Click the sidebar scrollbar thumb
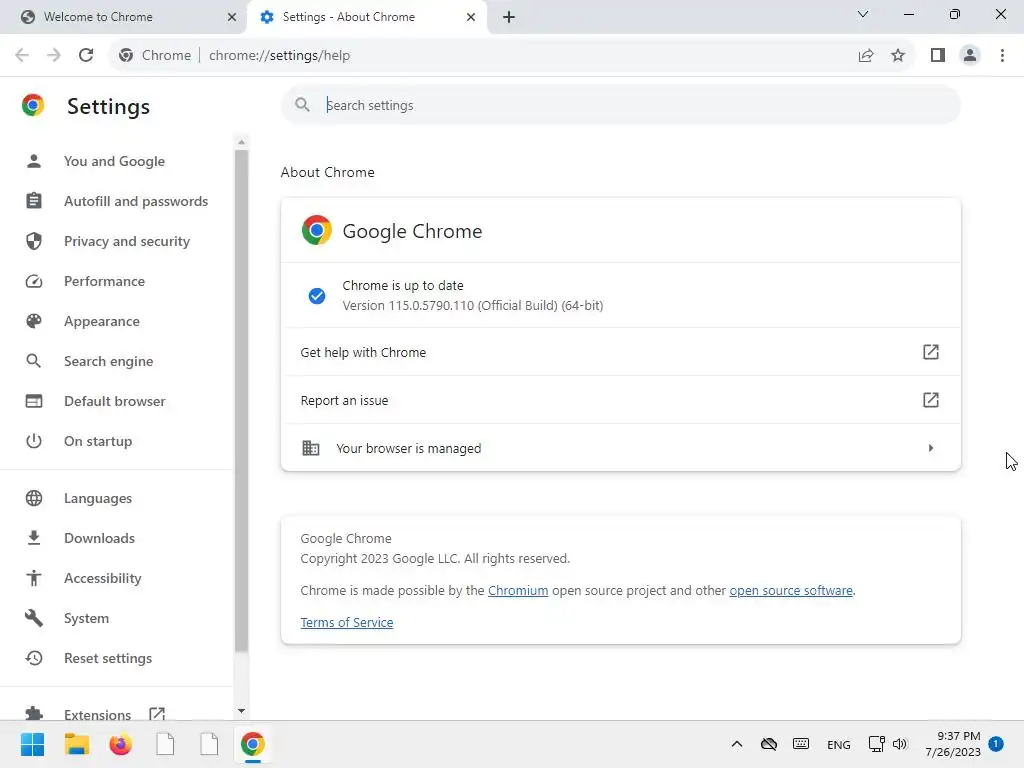This screenshot has height=768, width=1024. point(242,400)
